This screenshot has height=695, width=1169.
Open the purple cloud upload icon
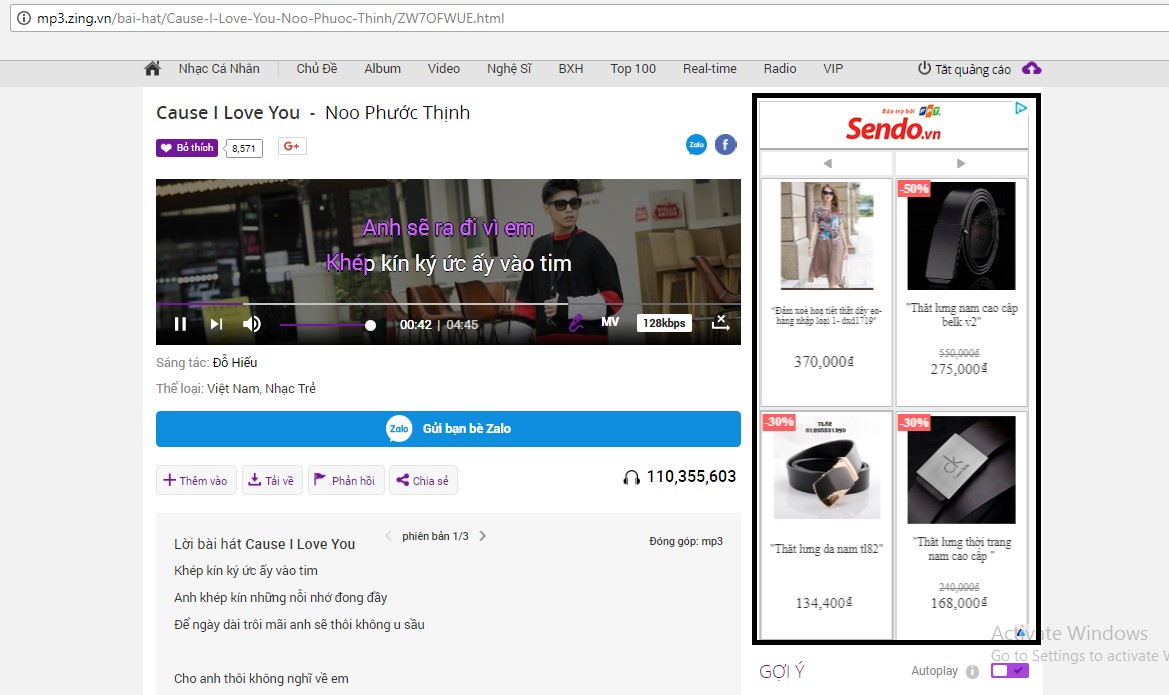coord(1032,69)
